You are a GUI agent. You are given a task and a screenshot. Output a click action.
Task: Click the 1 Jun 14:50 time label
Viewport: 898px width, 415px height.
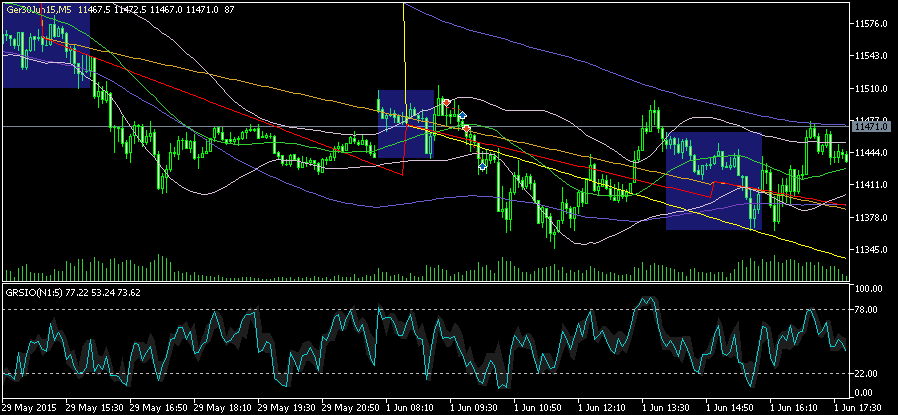pos(732,406)
